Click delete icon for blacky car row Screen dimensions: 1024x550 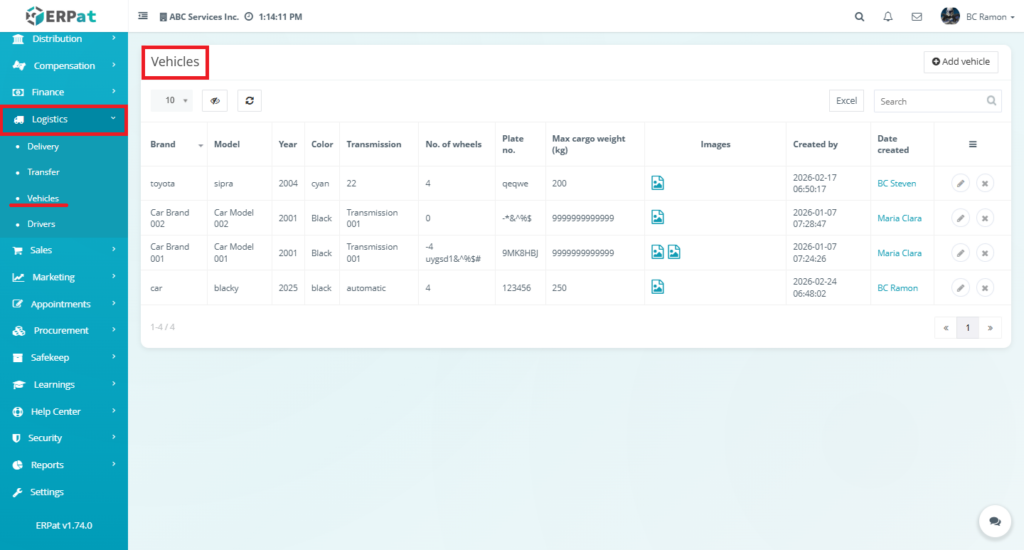tap(984, 288)
